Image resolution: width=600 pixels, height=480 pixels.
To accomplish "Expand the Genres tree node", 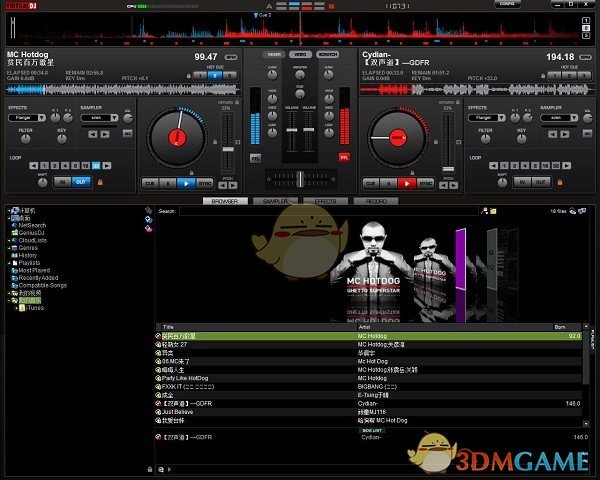I will [x=9, y=248].
